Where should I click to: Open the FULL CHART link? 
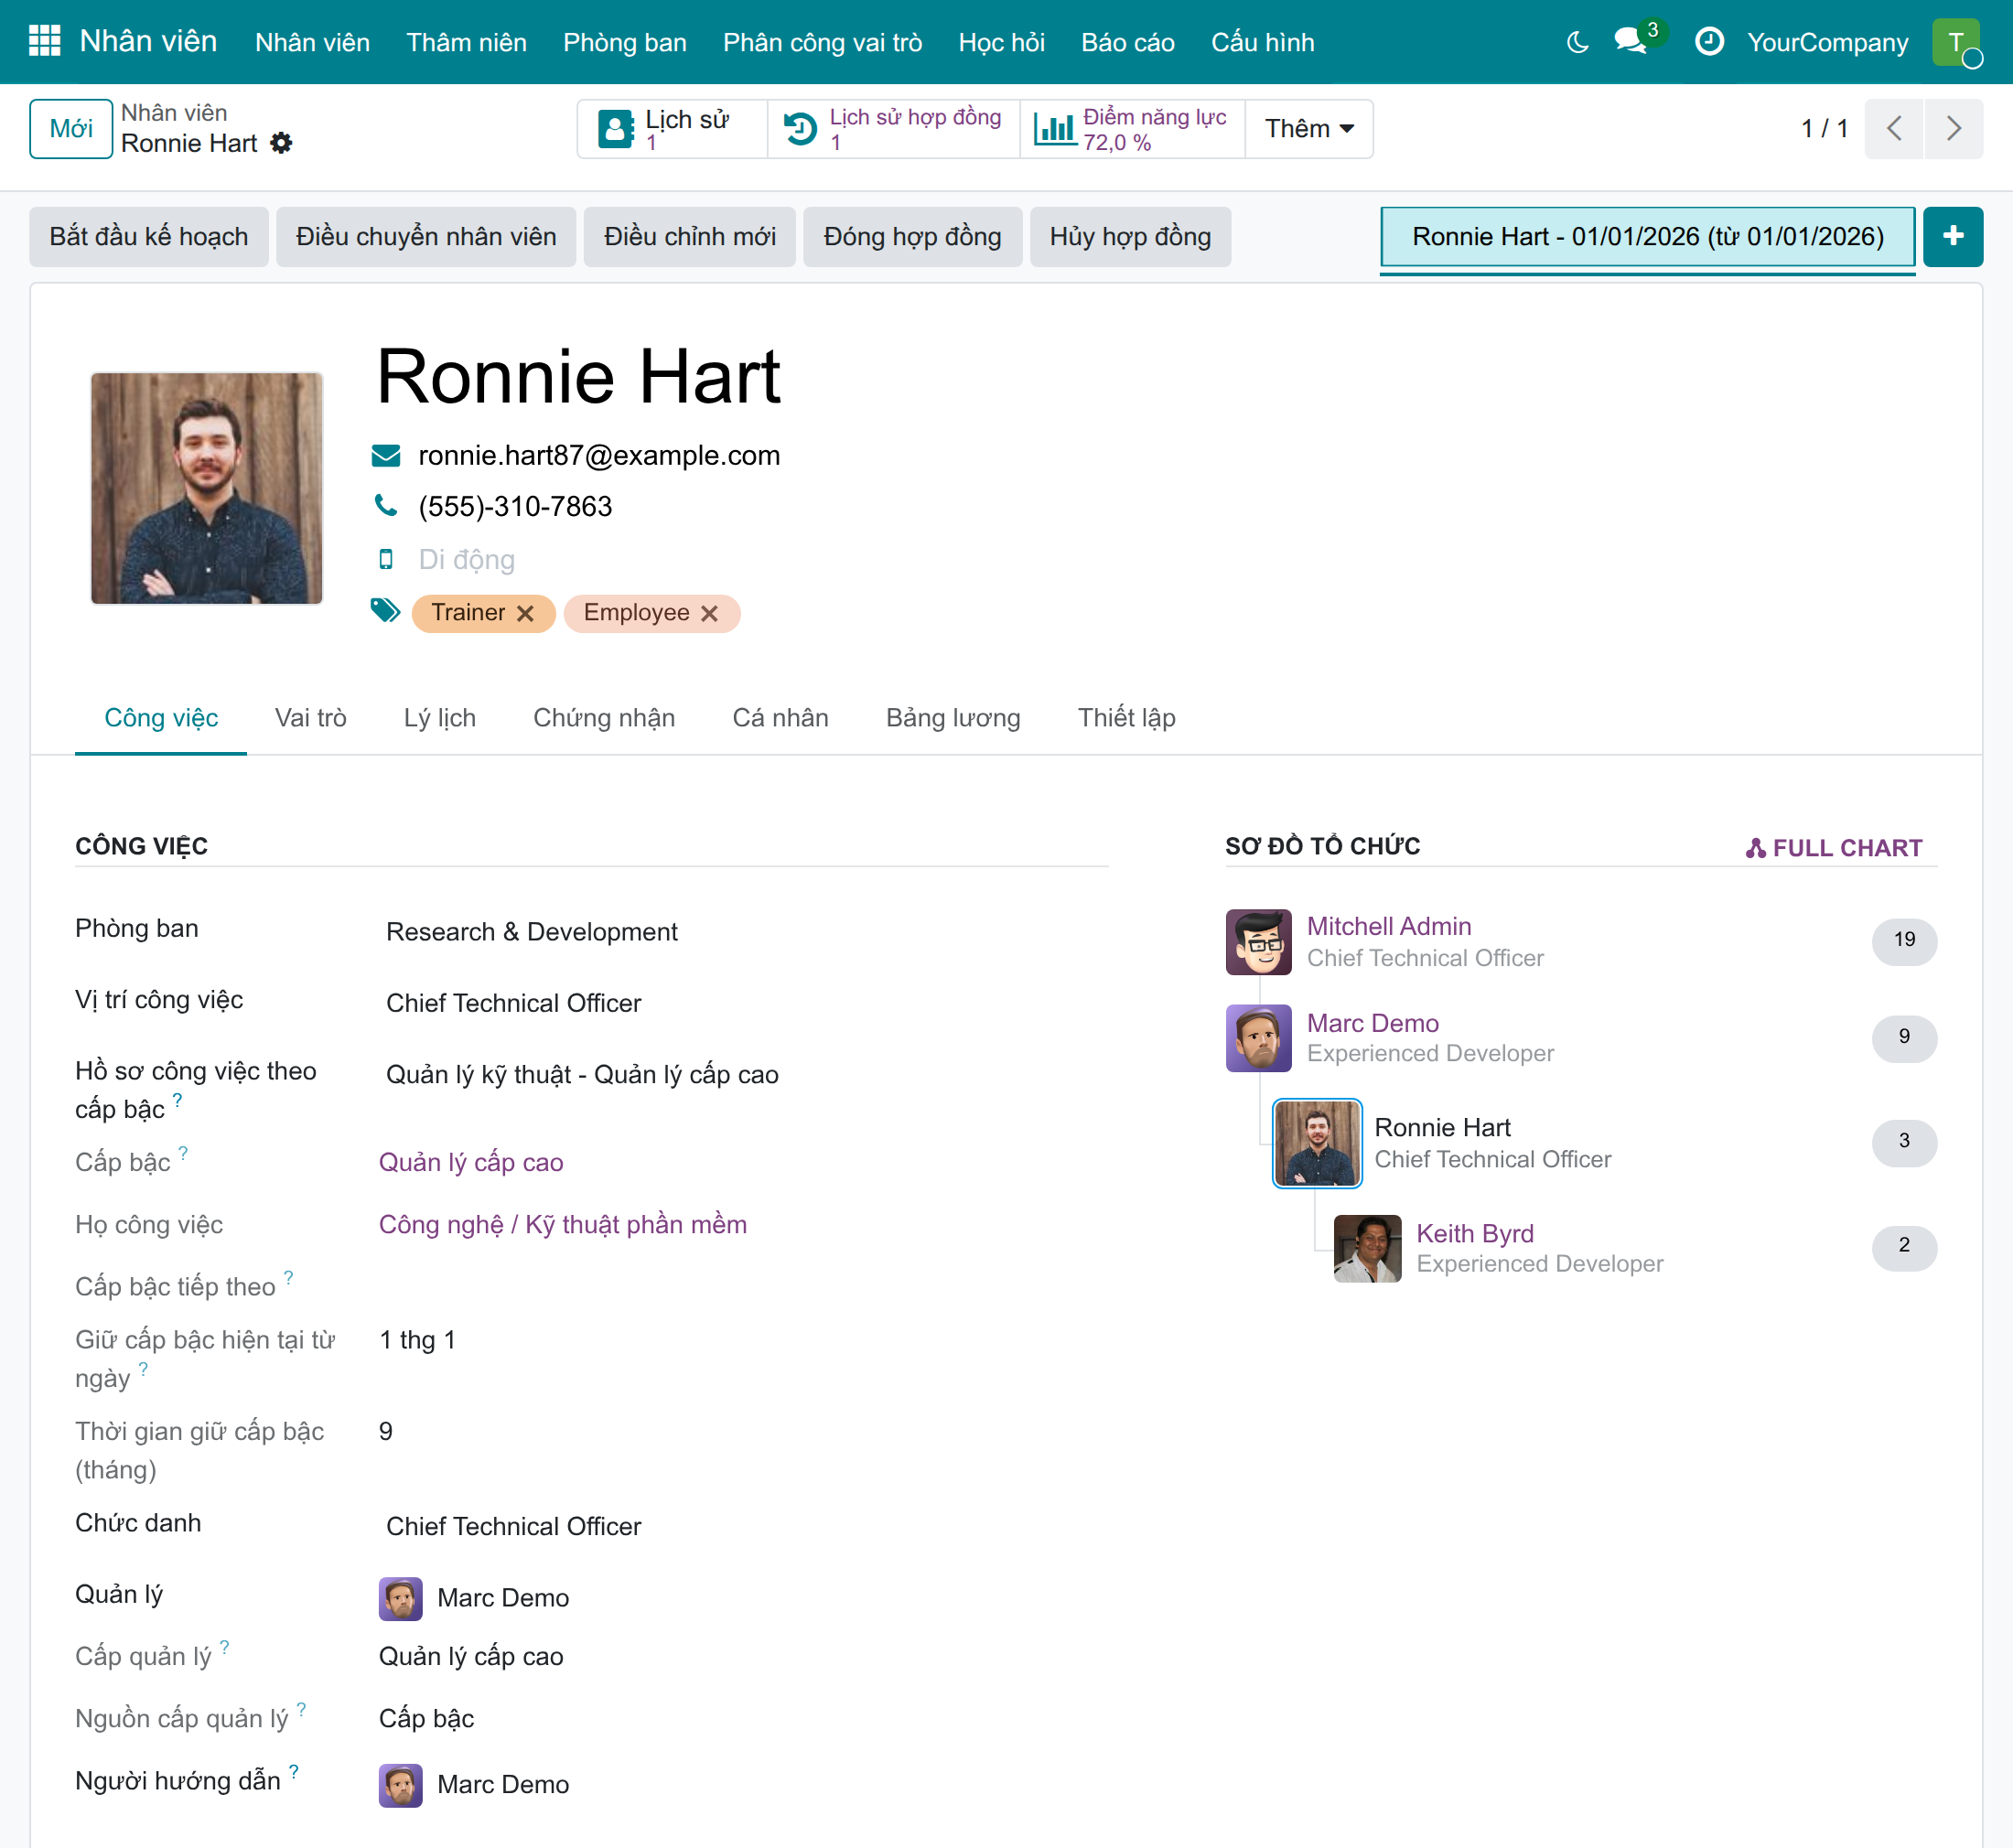pos(1833,848)
